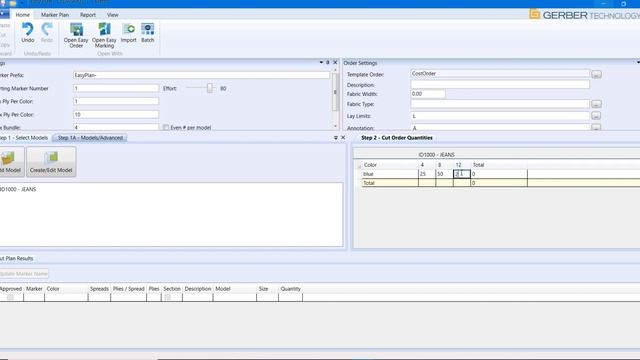Viewport: 640px width, 360px height.
Task: Open settings panel options dropdown arrow
Action: [321, 62]
